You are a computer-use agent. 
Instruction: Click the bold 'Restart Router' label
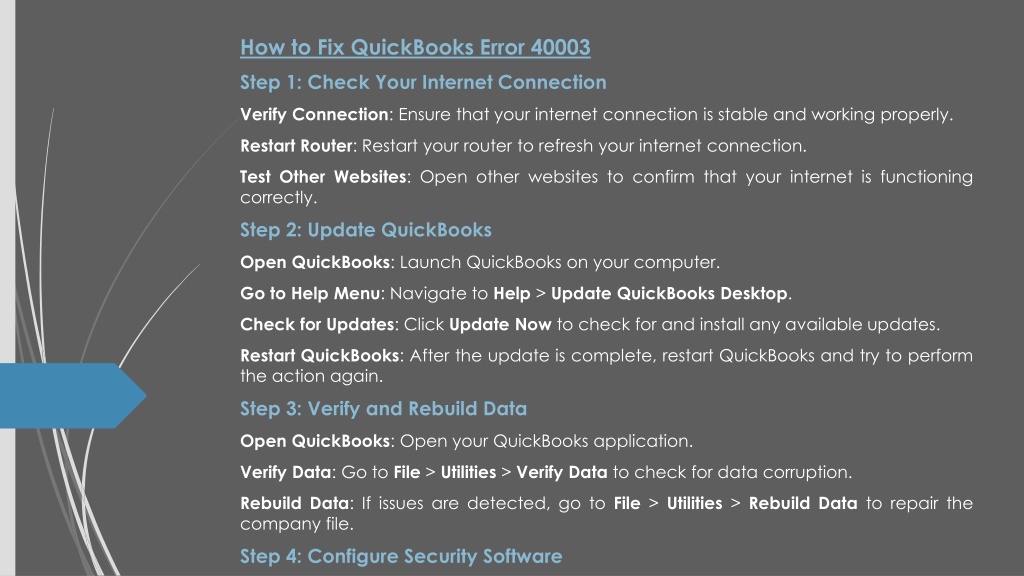pyautogui.click(x=296, y=146)
